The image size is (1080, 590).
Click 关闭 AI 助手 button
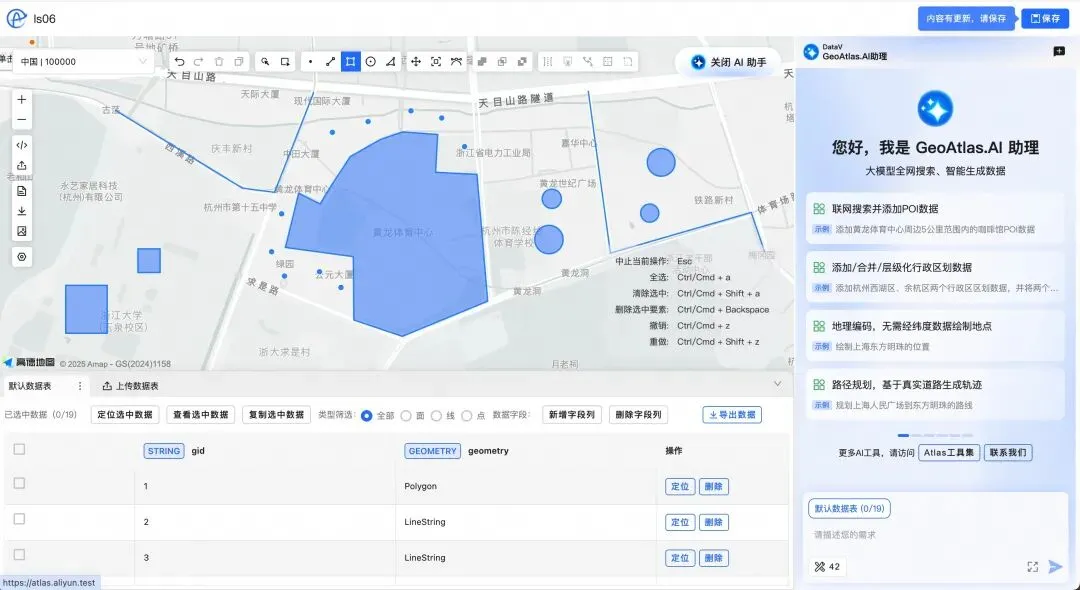pos(729,62)
